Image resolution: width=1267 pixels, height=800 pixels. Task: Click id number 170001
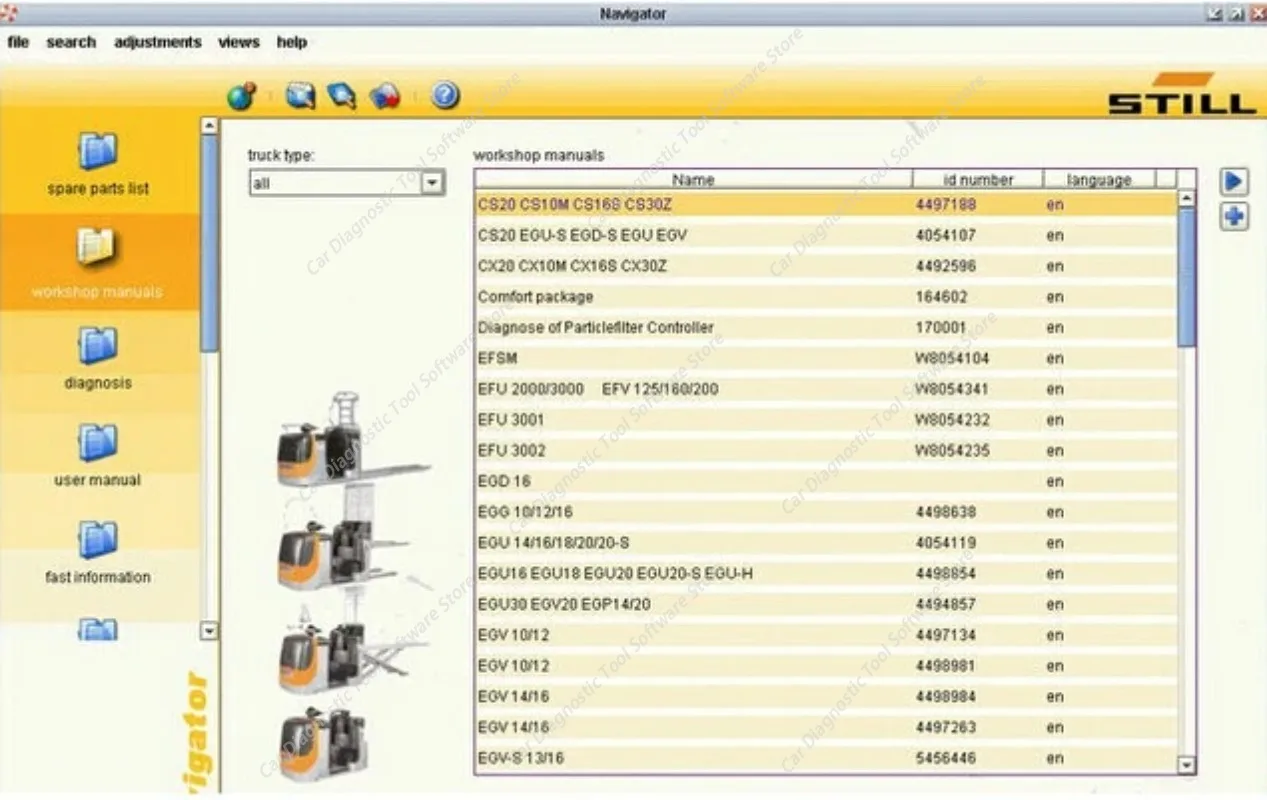coord(941,327)
